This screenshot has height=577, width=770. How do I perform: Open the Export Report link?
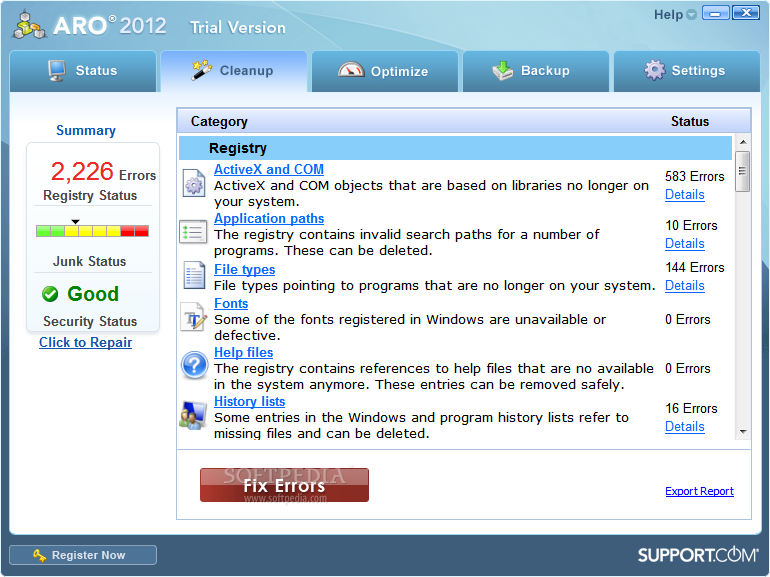(x=699, y=491)
